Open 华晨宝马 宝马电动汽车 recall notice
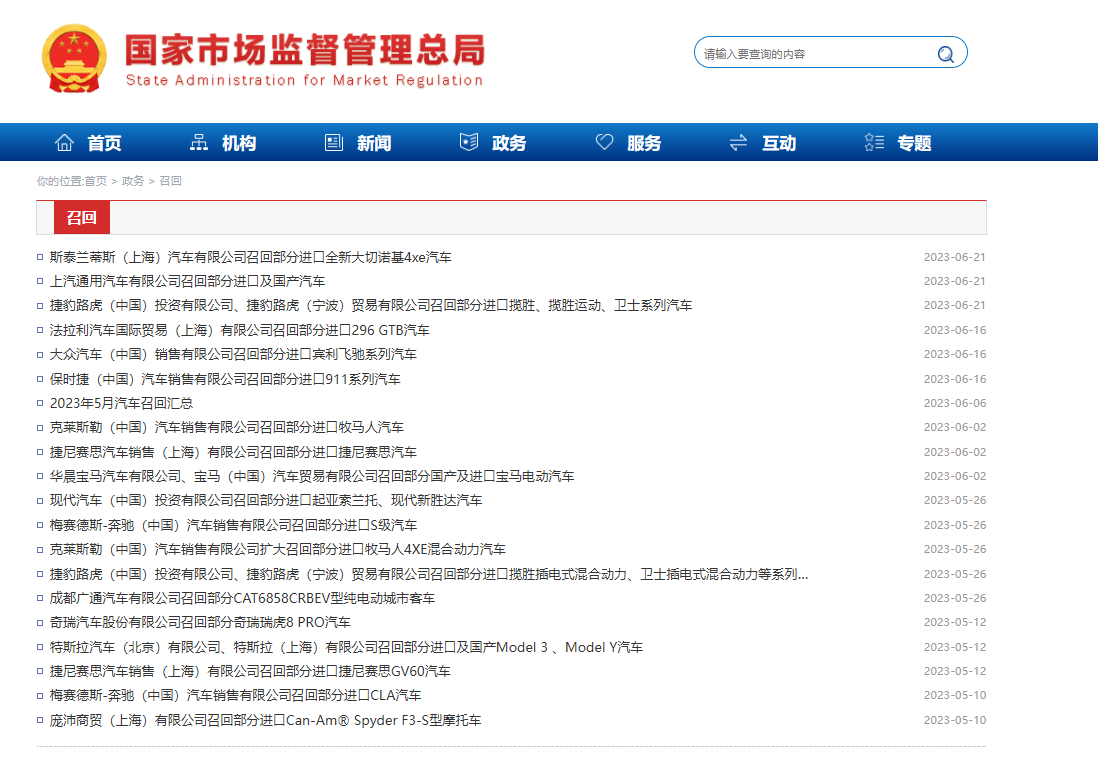1098x766 pixels. click(x=312, y=476)
